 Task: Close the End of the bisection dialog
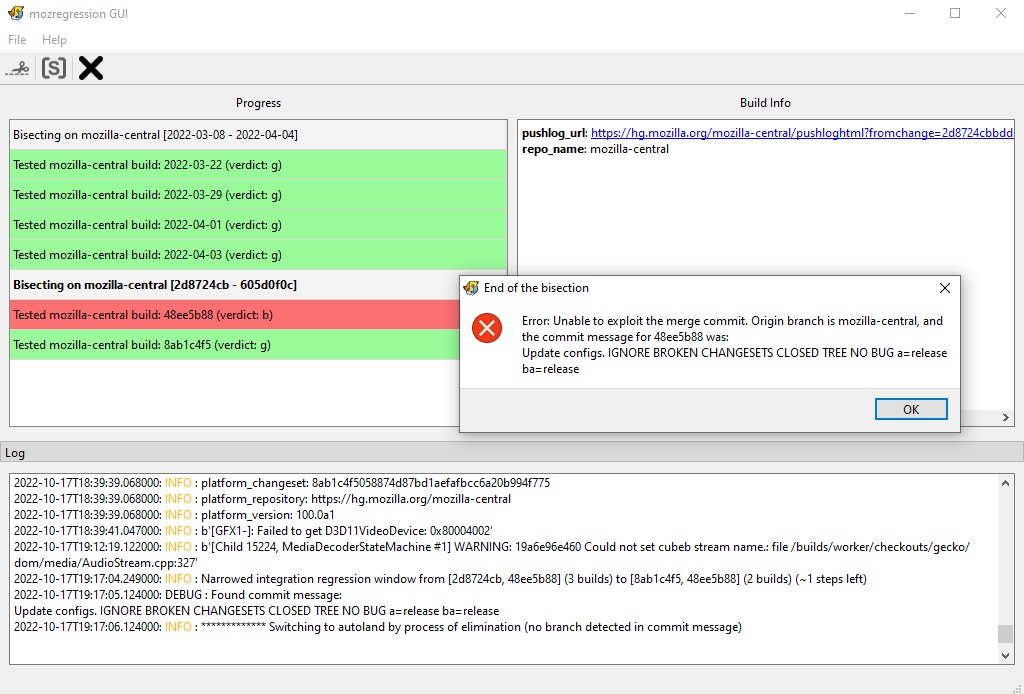[944, 288]
